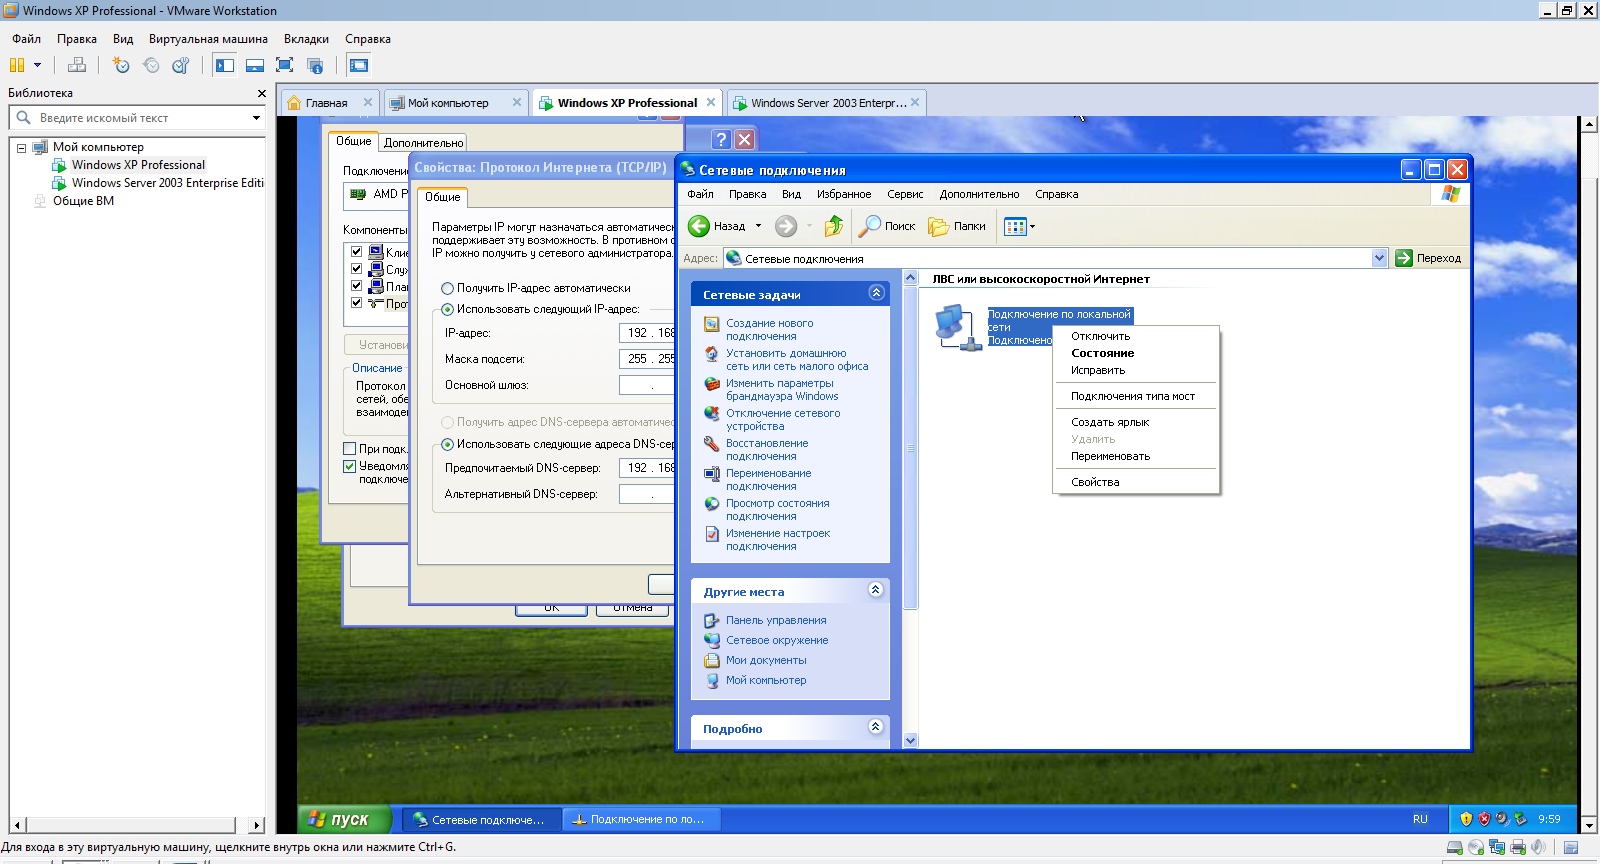Image resolution: width=1600 pixels, height=864 pixels.
Task: Click the Up folder icon in Explorer toolbar
Action: point(833,226)
